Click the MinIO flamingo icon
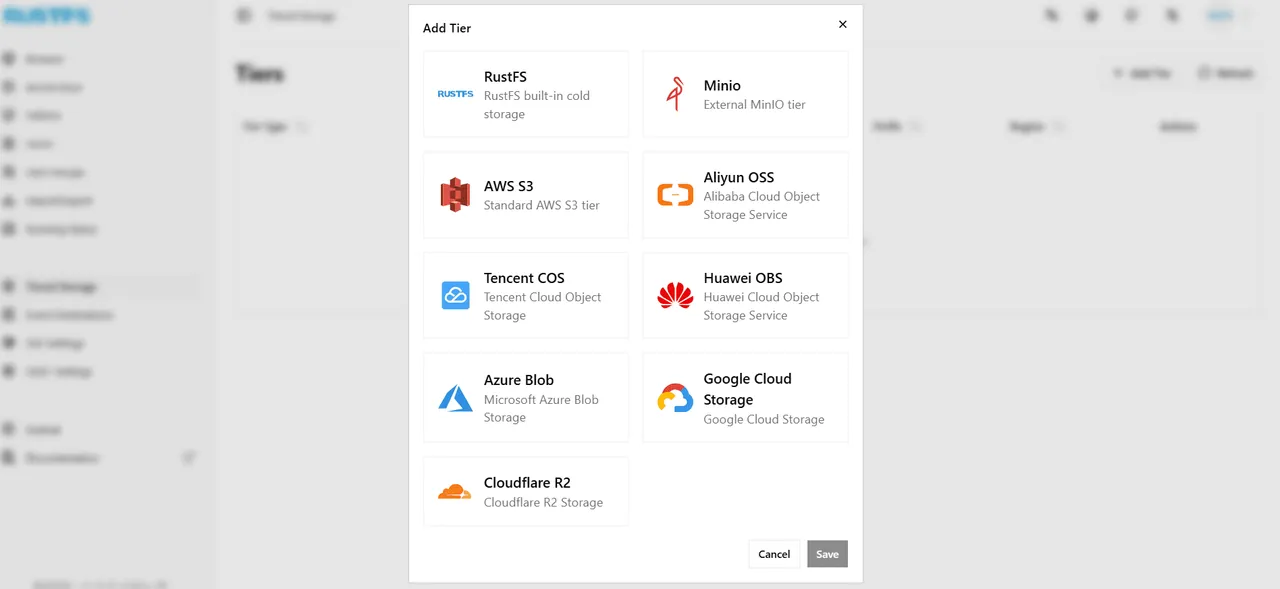The image size is (1280, 589). click(675, 94)
